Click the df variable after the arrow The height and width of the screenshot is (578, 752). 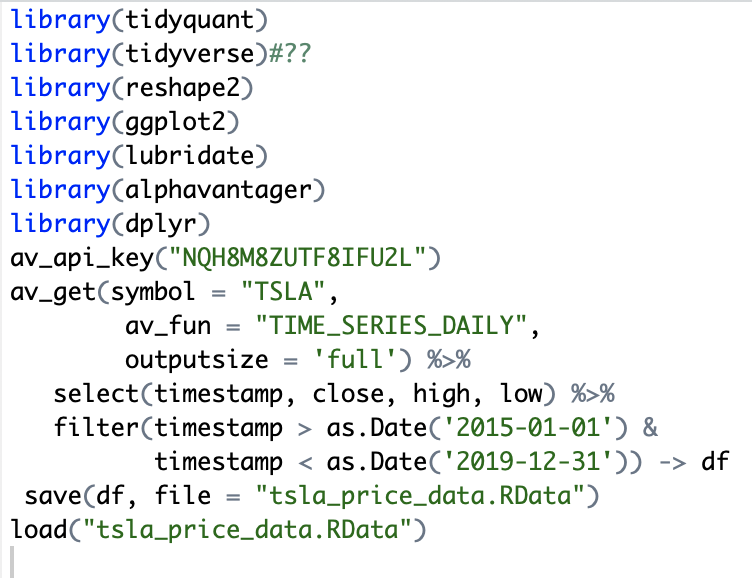[715, 461]
